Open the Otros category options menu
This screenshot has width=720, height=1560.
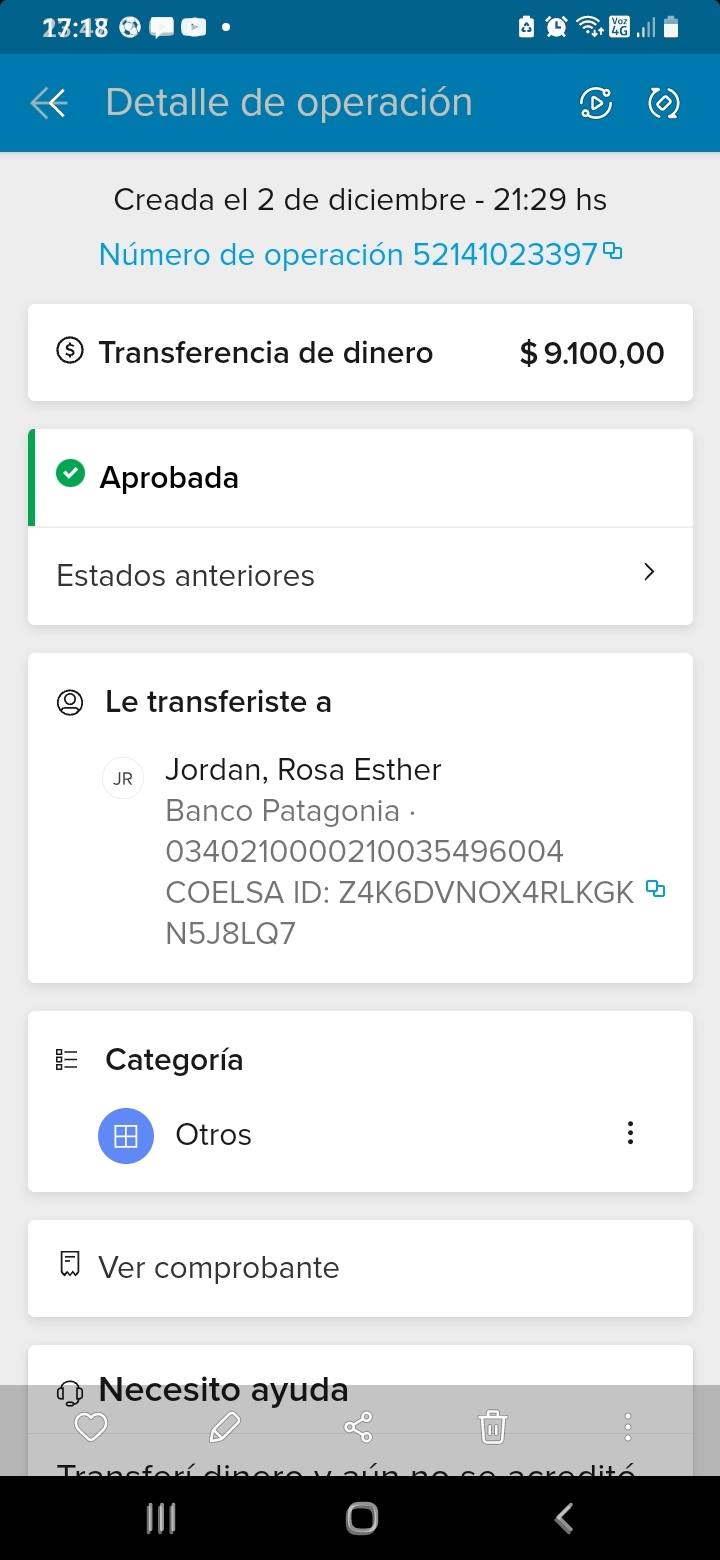[x=630, y=1133]
